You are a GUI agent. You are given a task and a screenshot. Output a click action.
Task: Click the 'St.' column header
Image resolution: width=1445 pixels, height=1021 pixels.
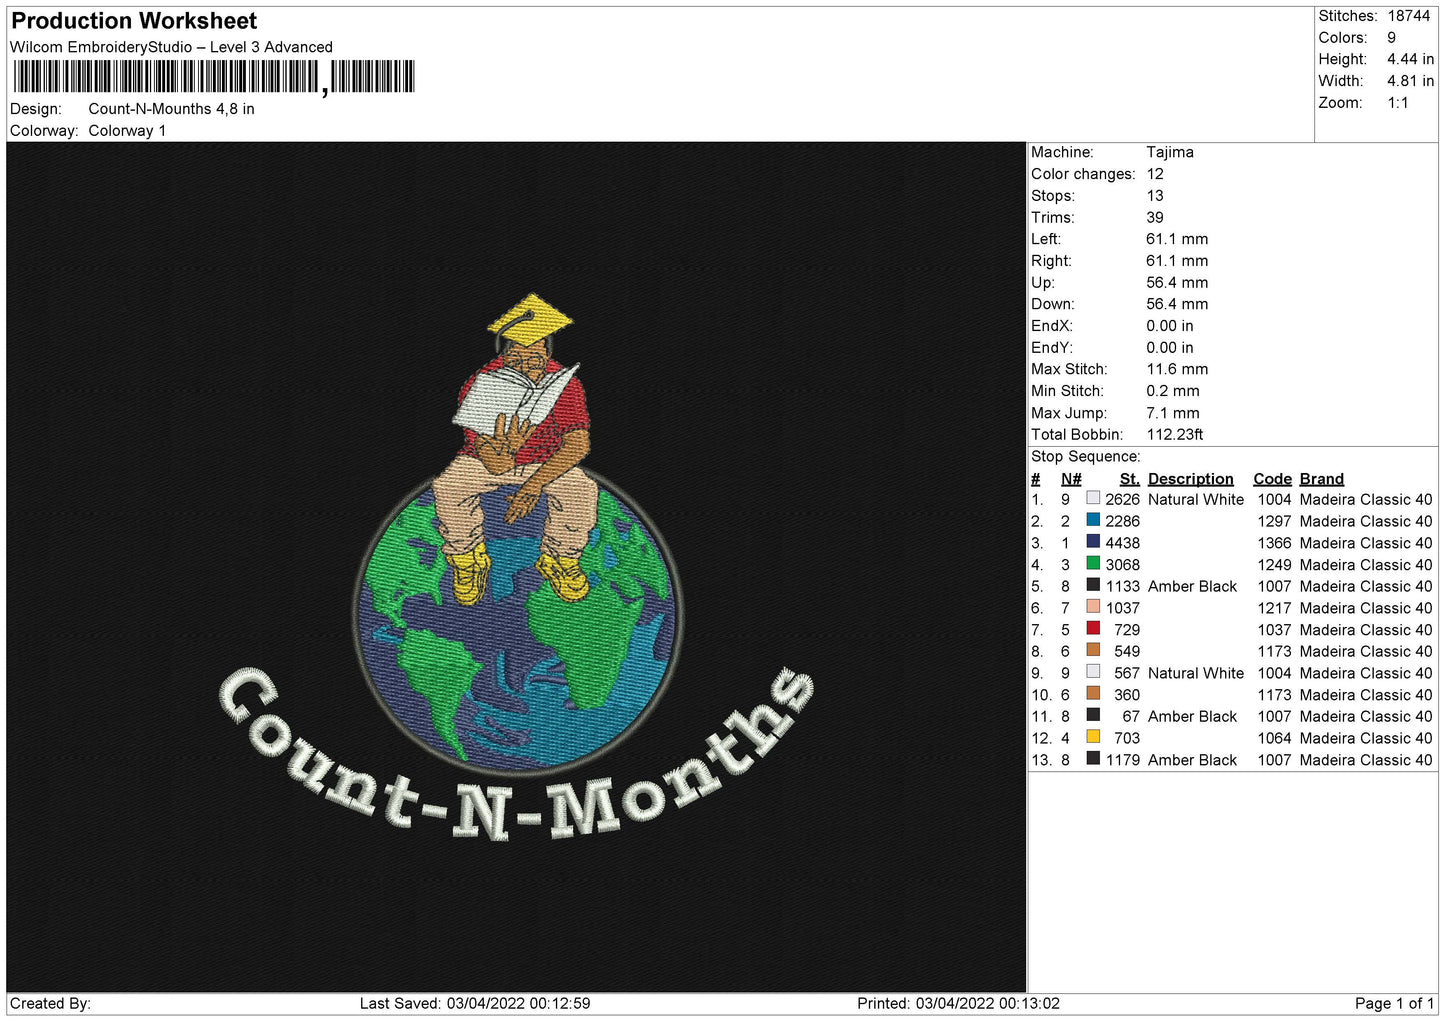[1129, 479]
